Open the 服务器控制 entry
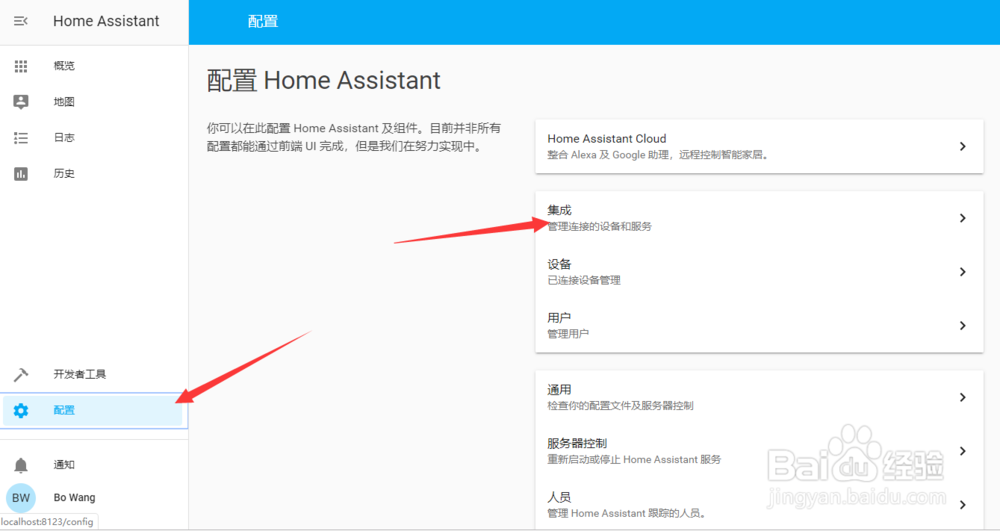Viewport: 1000px width, 531px height. pos(759,451)
